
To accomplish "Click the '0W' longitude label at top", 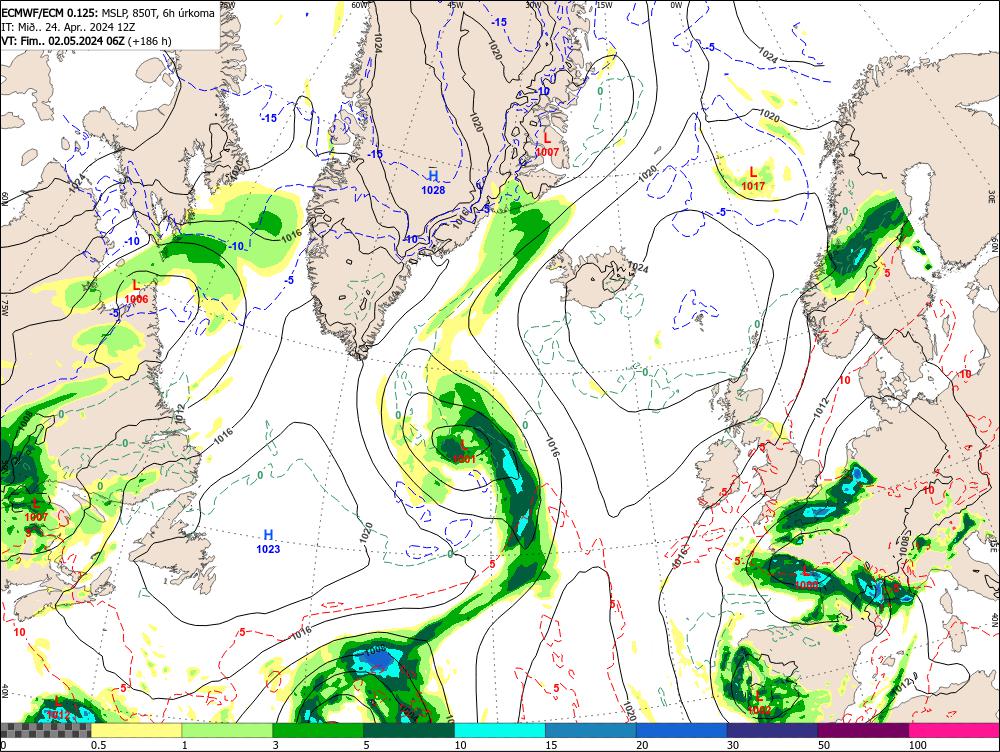I will click(676, 5).
